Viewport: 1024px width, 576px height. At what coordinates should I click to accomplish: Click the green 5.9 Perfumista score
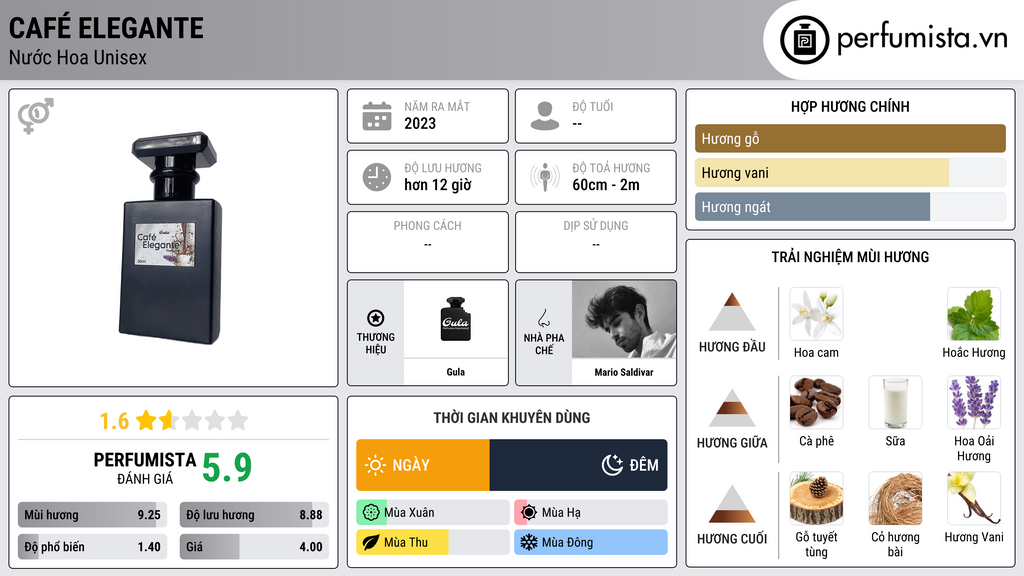pos(227,468)
